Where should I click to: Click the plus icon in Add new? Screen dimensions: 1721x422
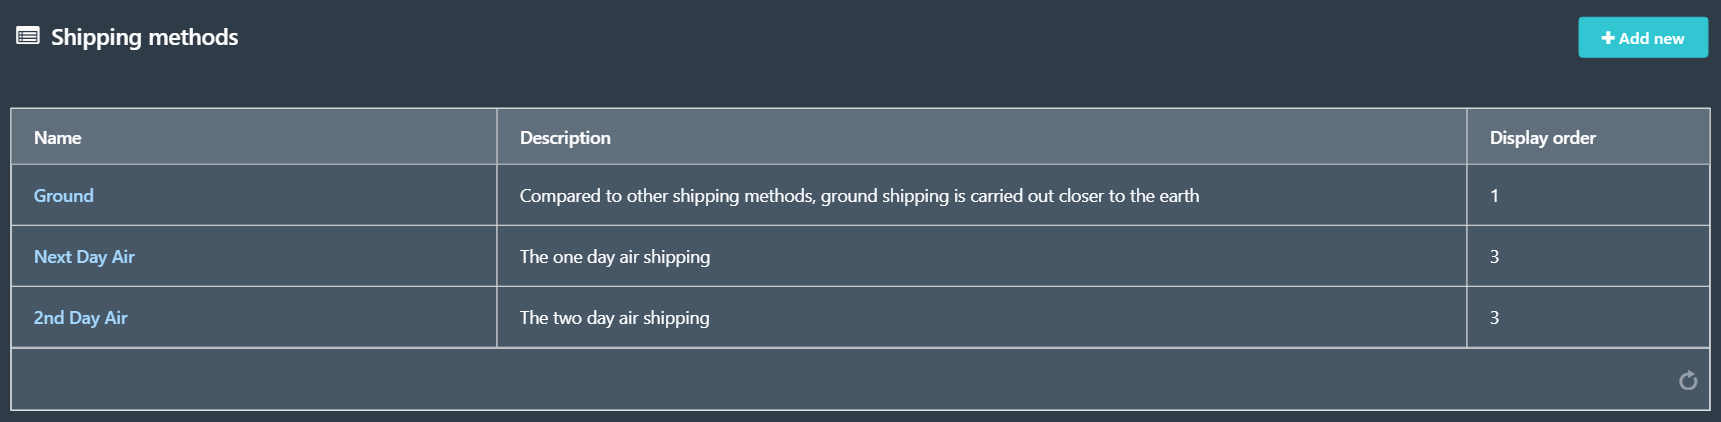1607,38
